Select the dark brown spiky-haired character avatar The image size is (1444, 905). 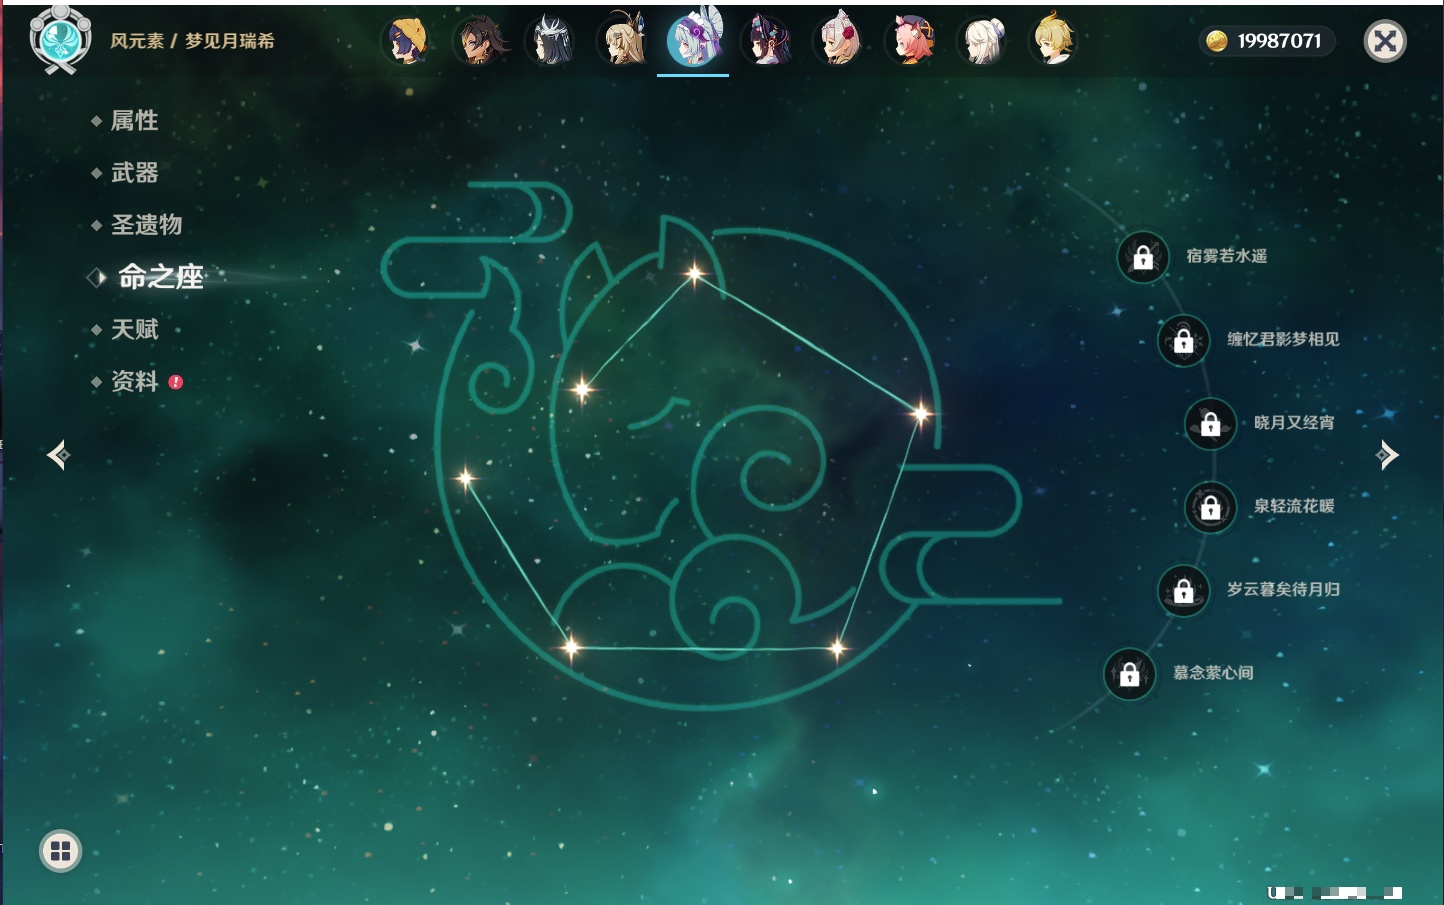[479, 41]
